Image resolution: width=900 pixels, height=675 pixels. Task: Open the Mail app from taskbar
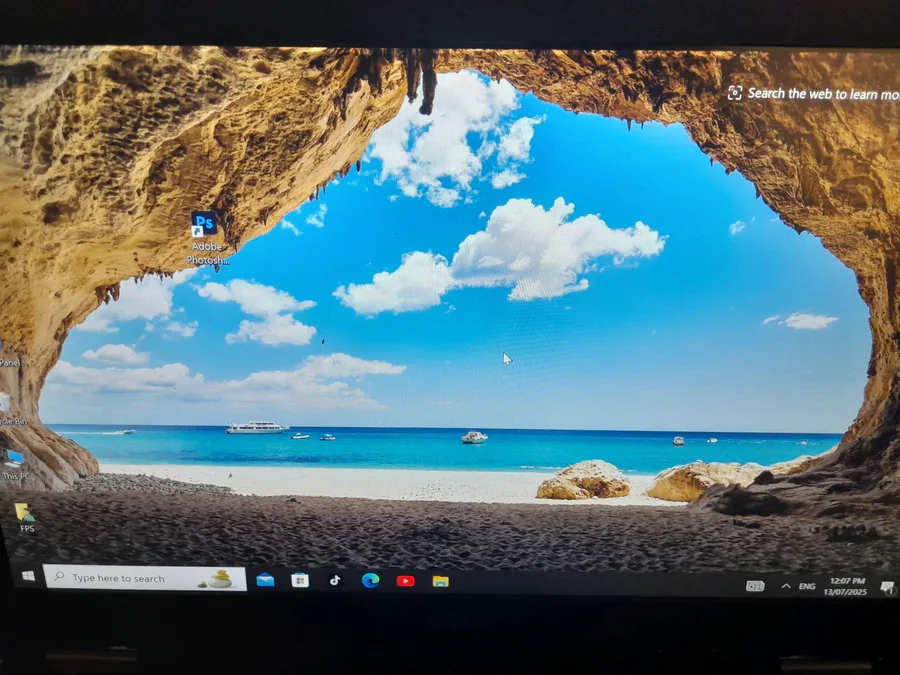point(265,580)
